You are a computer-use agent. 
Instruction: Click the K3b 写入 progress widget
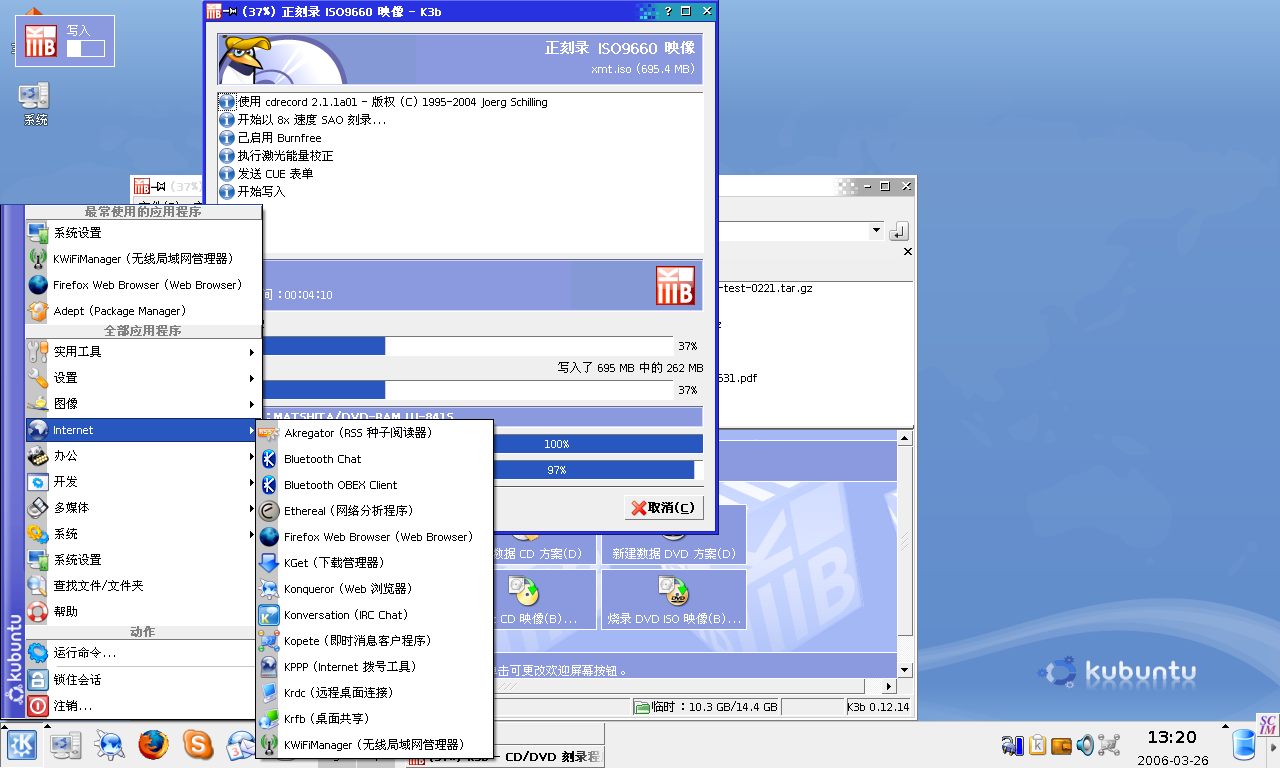65,41
